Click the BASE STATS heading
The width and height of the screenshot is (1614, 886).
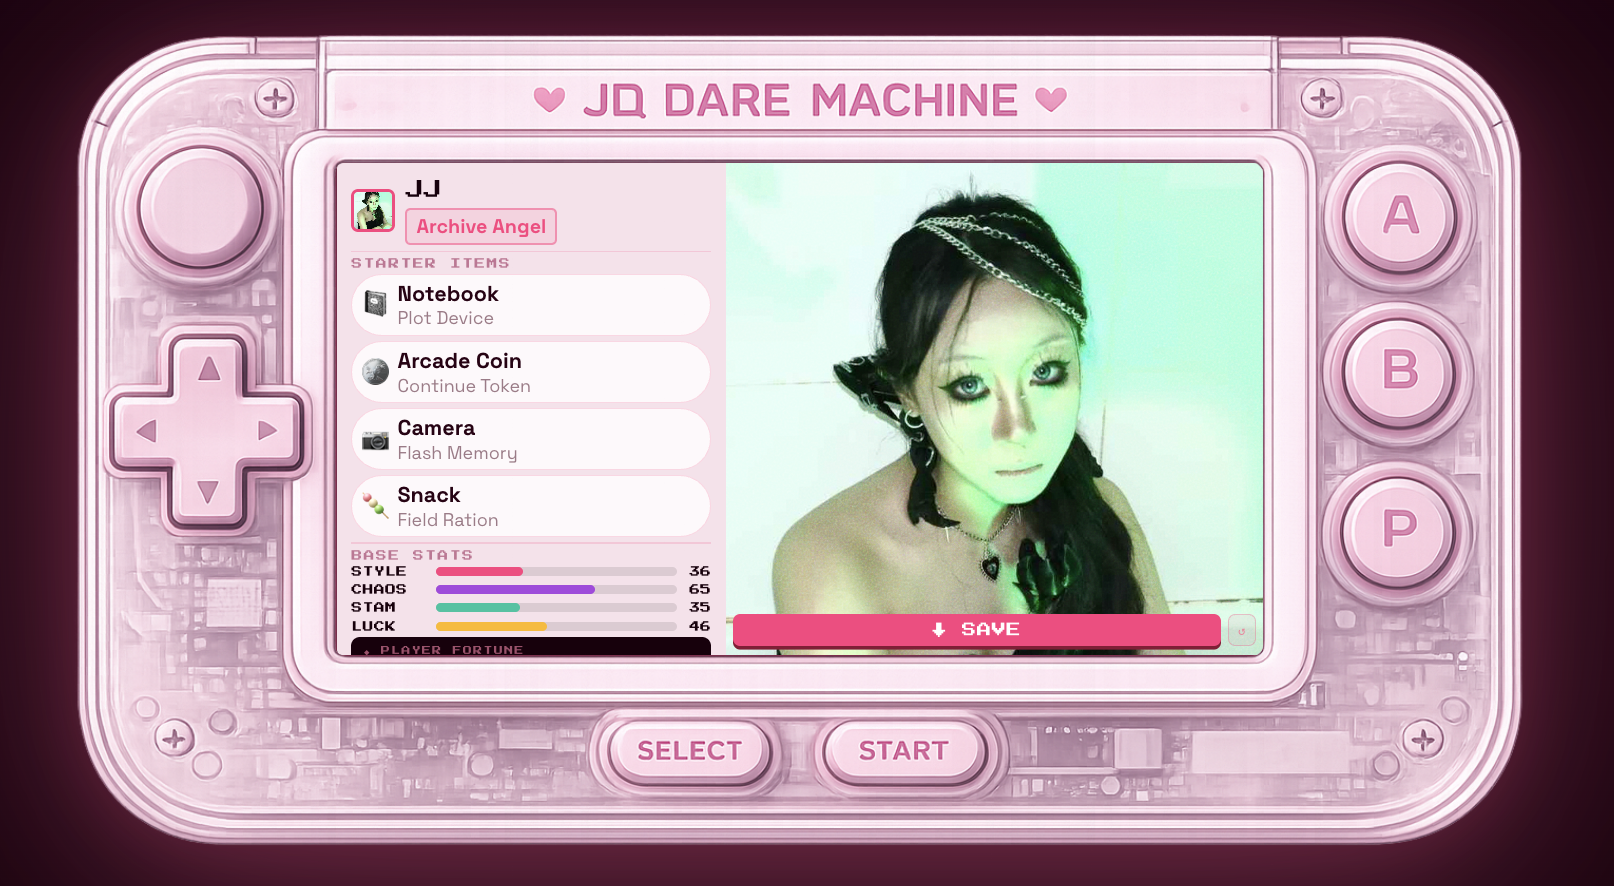[x=412, y=555]
